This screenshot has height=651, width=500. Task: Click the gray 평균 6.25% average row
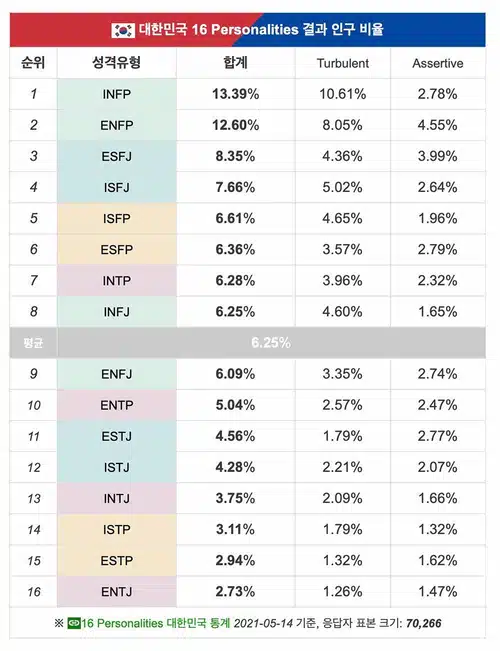(248, 343)
